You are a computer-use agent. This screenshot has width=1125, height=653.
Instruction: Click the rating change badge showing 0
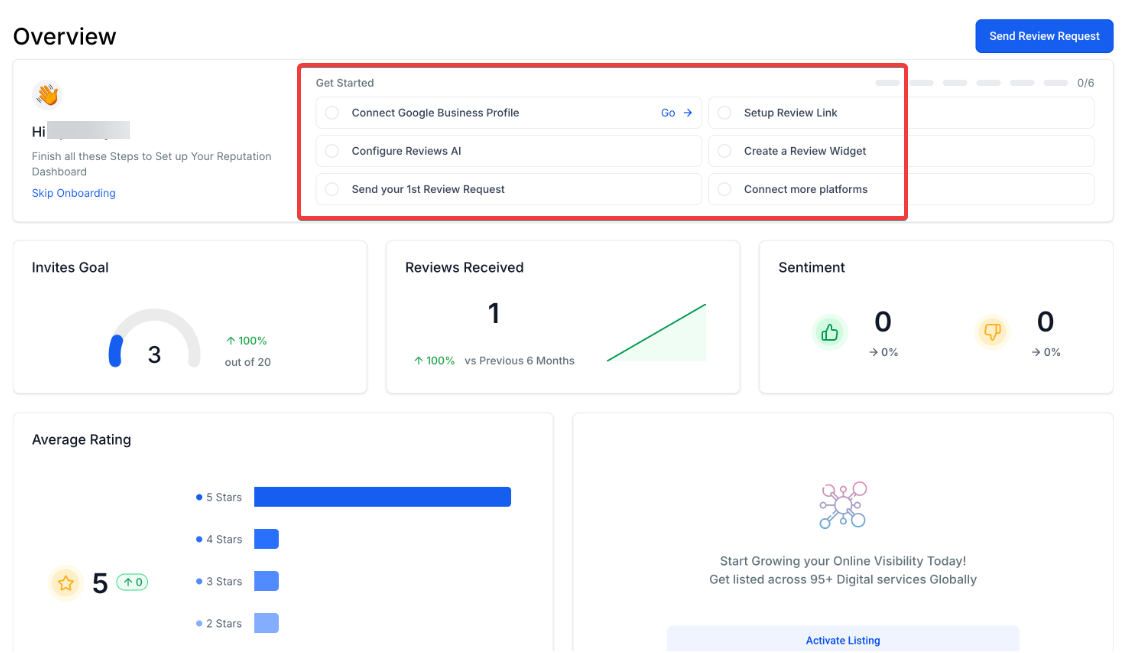coord(132,582)
